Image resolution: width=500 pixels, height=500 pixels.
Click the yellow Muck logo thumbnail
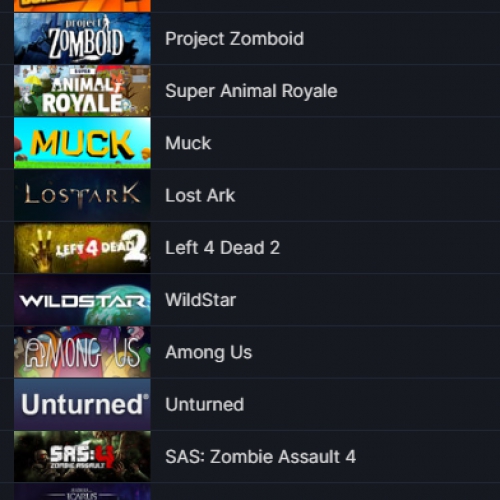click(x=82, y=143)
